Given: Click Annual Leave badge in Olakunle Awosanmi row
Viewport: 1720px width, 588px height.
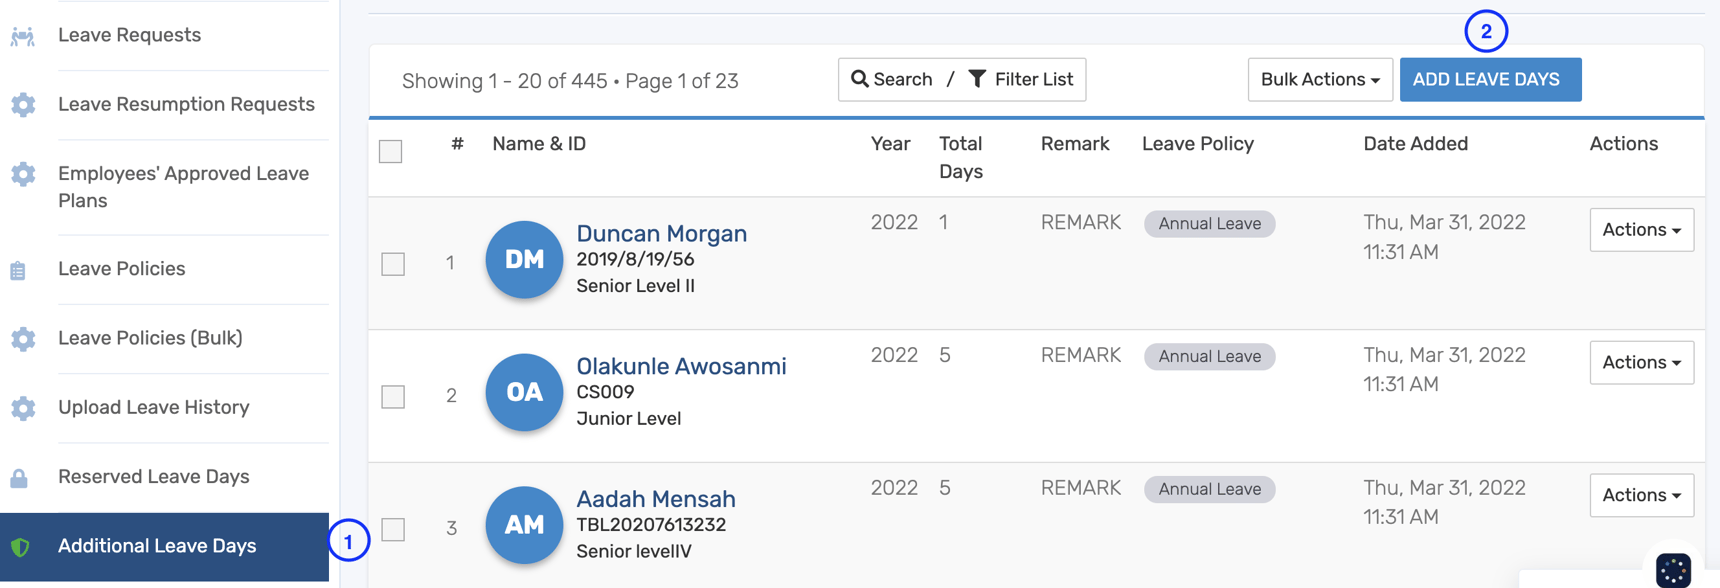Looking at the screenshot, I should click(1209, 356).
